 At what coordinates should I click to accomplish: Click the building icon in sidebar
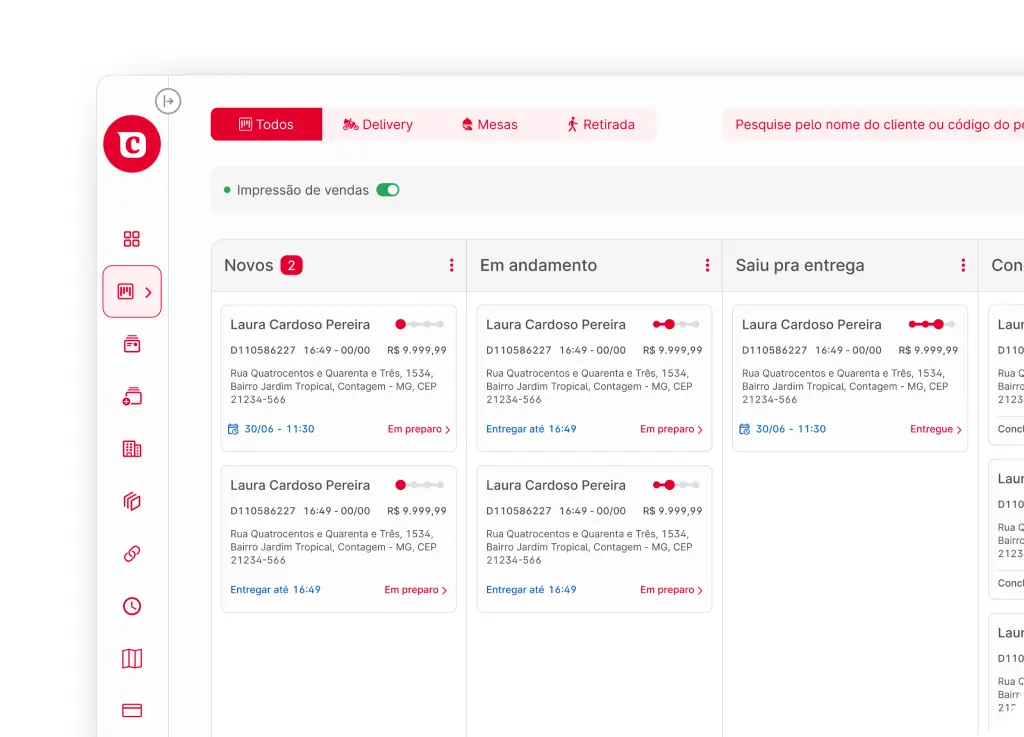[x=132, y=449]
